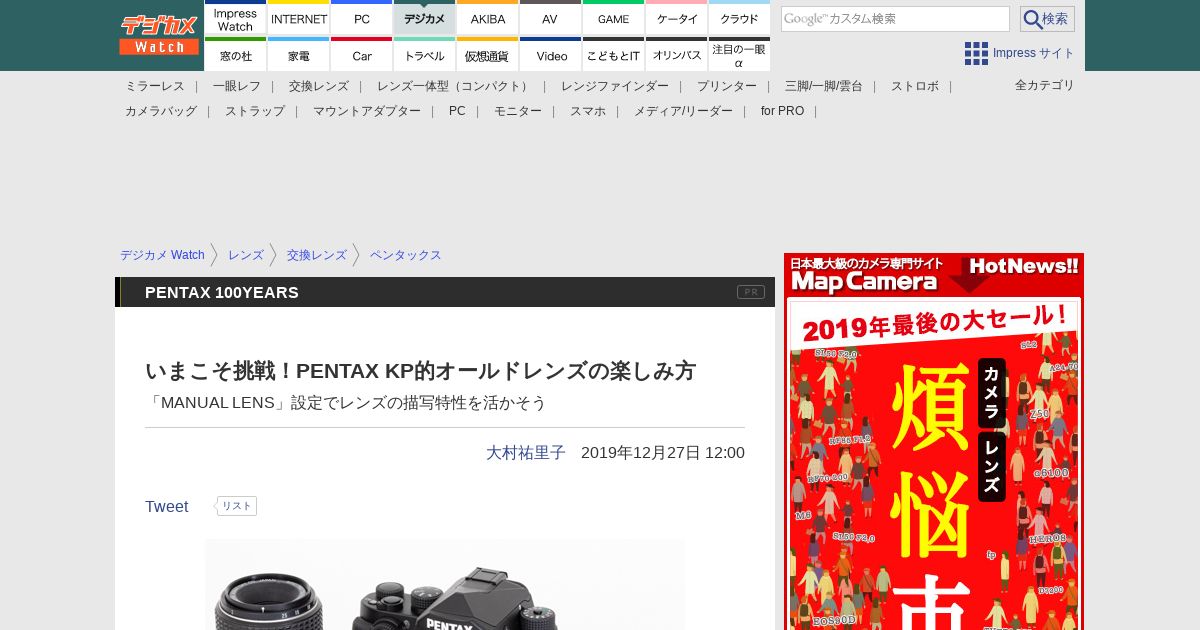
Task: Go to the 三脚/一脚/雲台 category
Action: pyautogui.click(x=824, y=86)
